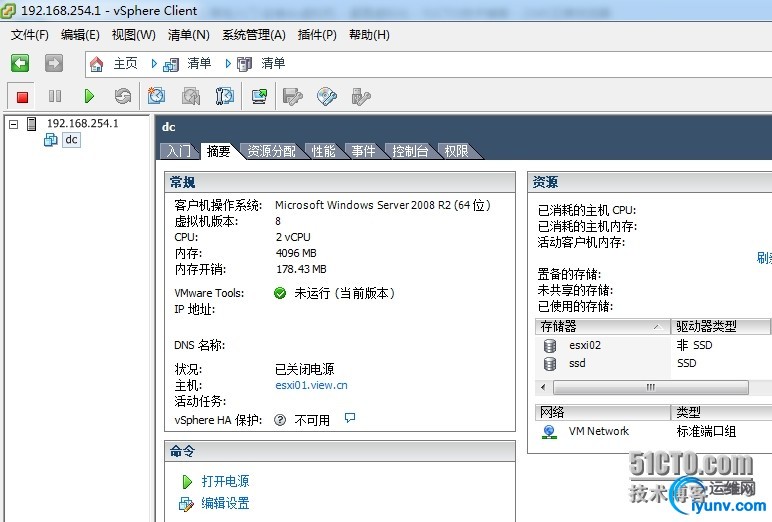Click the vSphere HA speech bubble icon
Viewport: 772px width, 522px height.
[x=350, y=418]
